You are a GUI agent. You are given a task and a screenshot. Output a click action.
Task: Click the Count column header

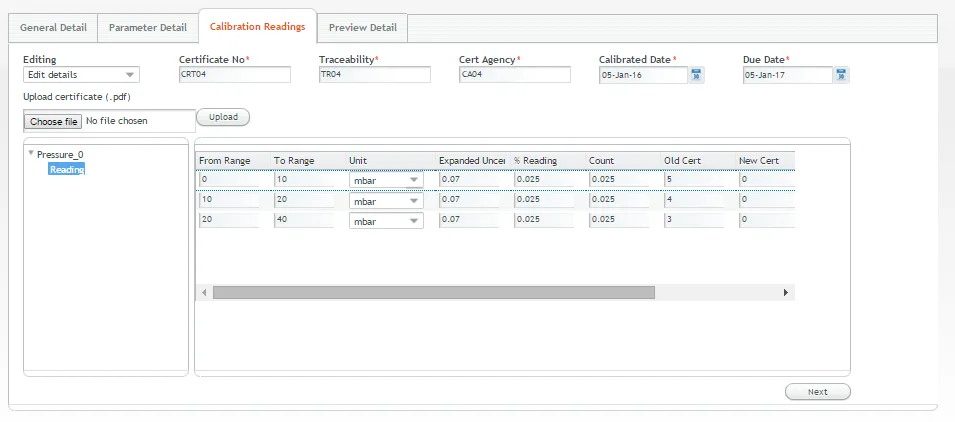(622, 161)
